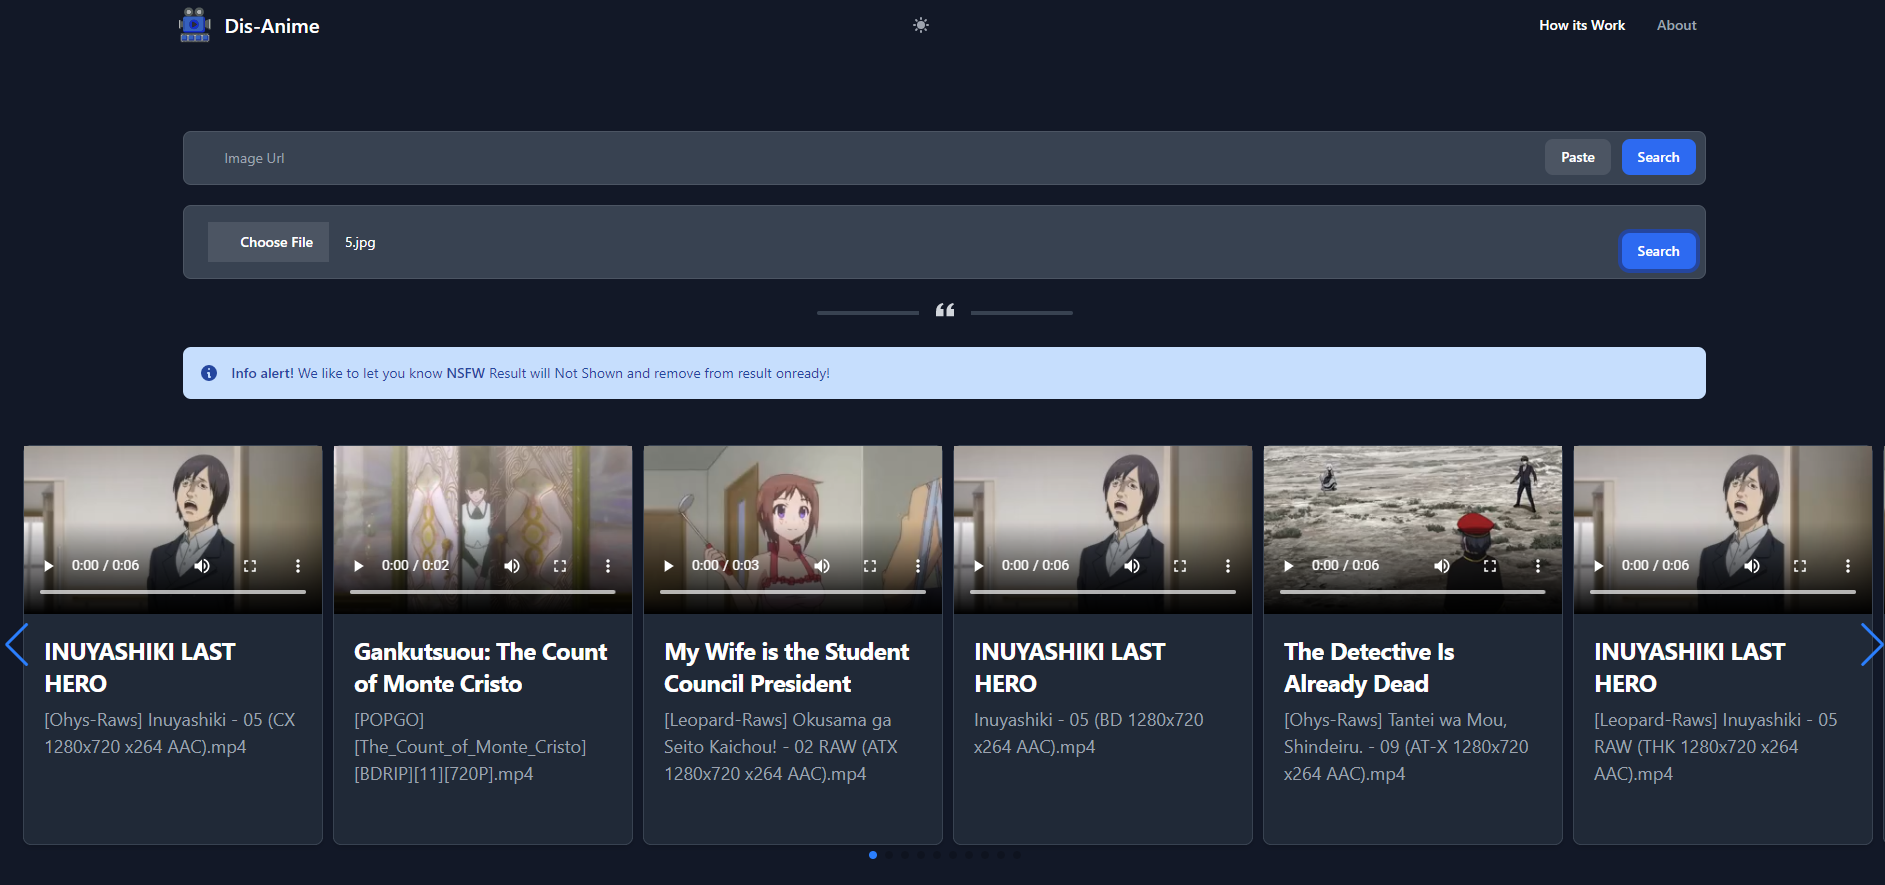Image resolution: width=1885 pixels, height=885 pixels.
Task: Mute The Detective Is Already Dead video
Action: coord(1442,566)
